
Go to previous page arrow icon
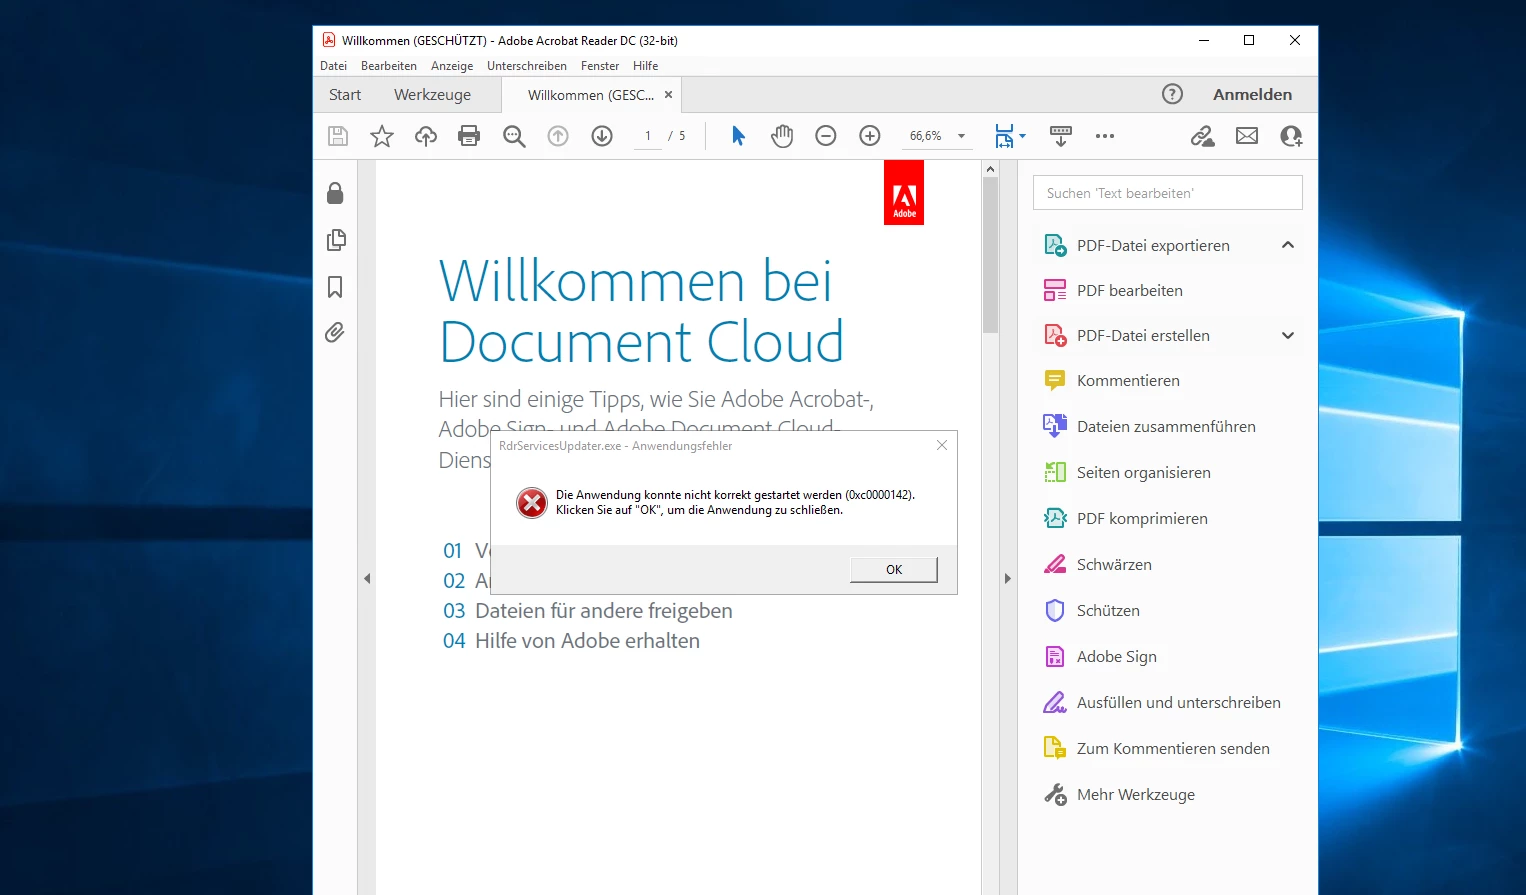pyautogui.click(x=558, y=136)
